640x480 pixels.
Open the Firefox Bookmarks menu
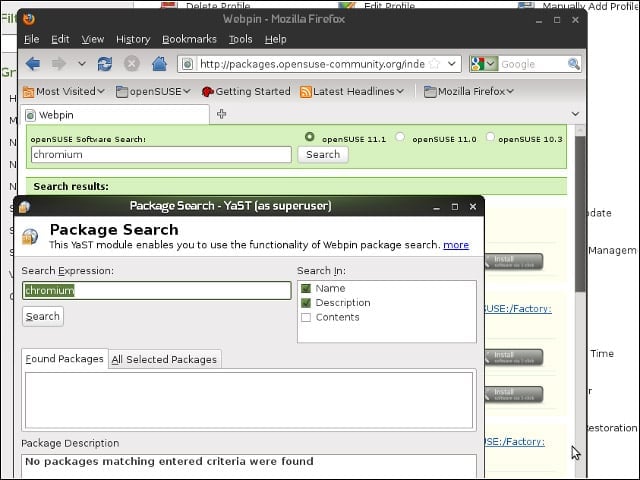coord(189,39)
